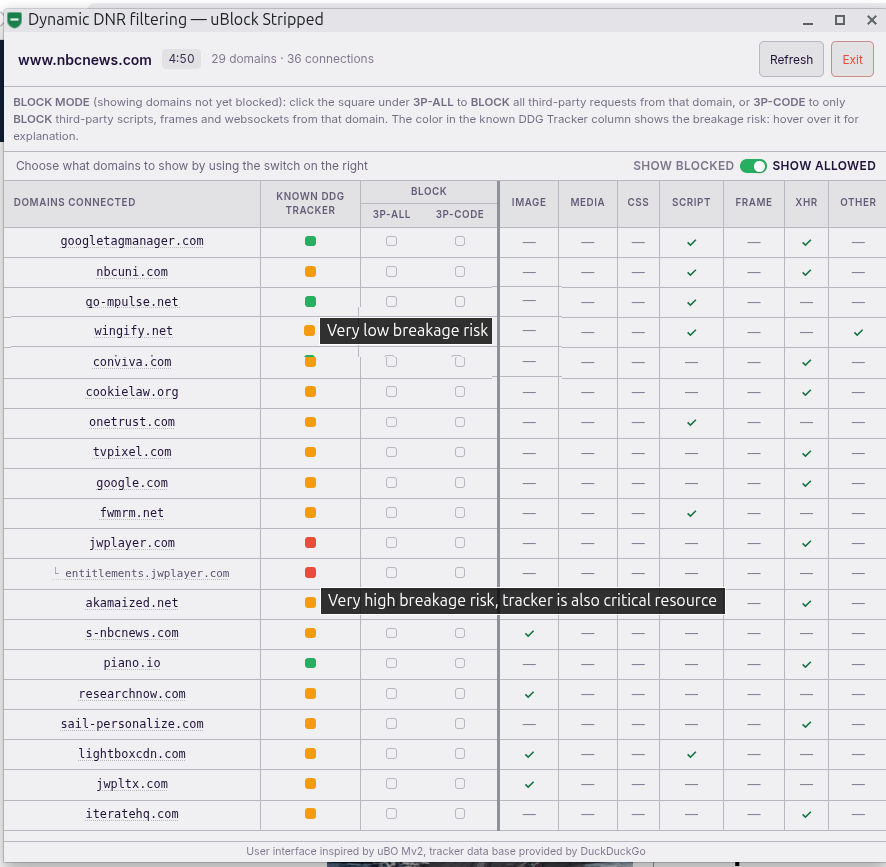This screenshot has width=886, height=867.
Task: Click the image checkmark for s-nbcnews.com
Action: click(x=529, y=634)
